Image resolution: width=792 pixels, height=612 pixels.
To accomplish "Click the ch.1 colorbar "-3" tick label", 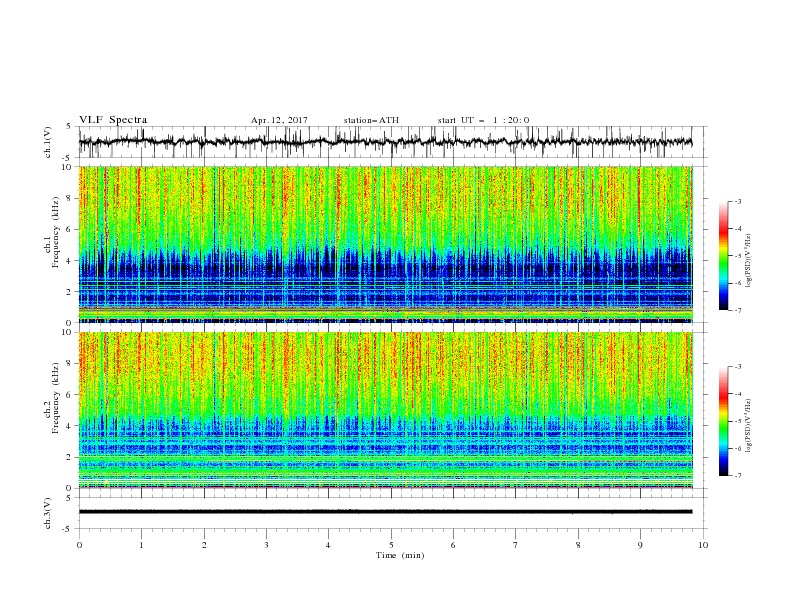I will pos(738,201).
